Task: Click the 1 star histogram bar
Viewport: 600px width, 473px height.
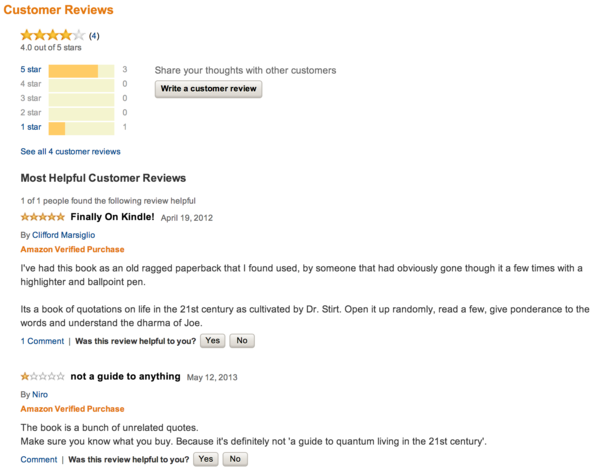Action: [x=81, y=129]
